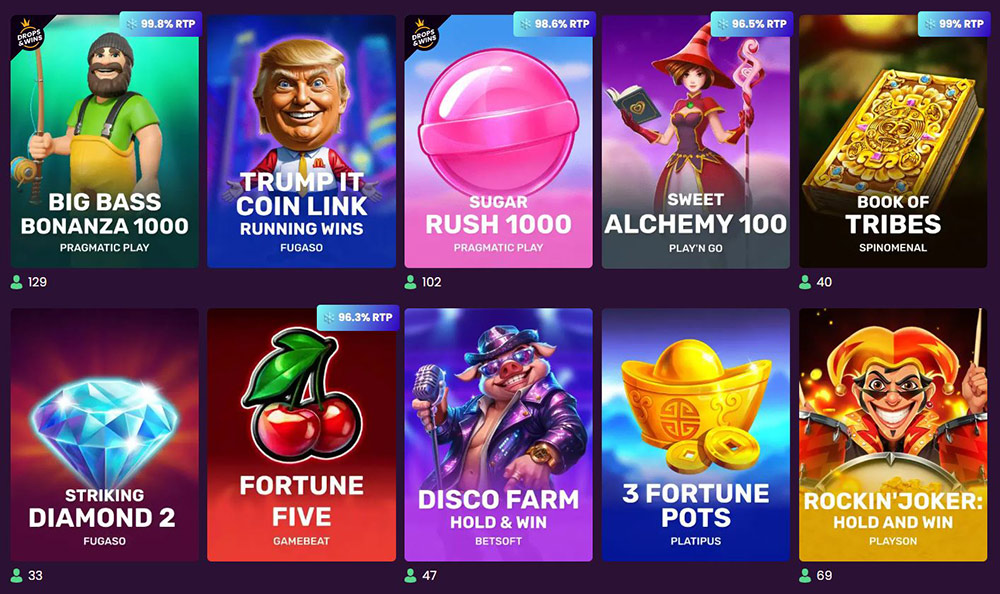
Task: Launch Disco Farm Hold & Win
Action: [x=499, y=434]
